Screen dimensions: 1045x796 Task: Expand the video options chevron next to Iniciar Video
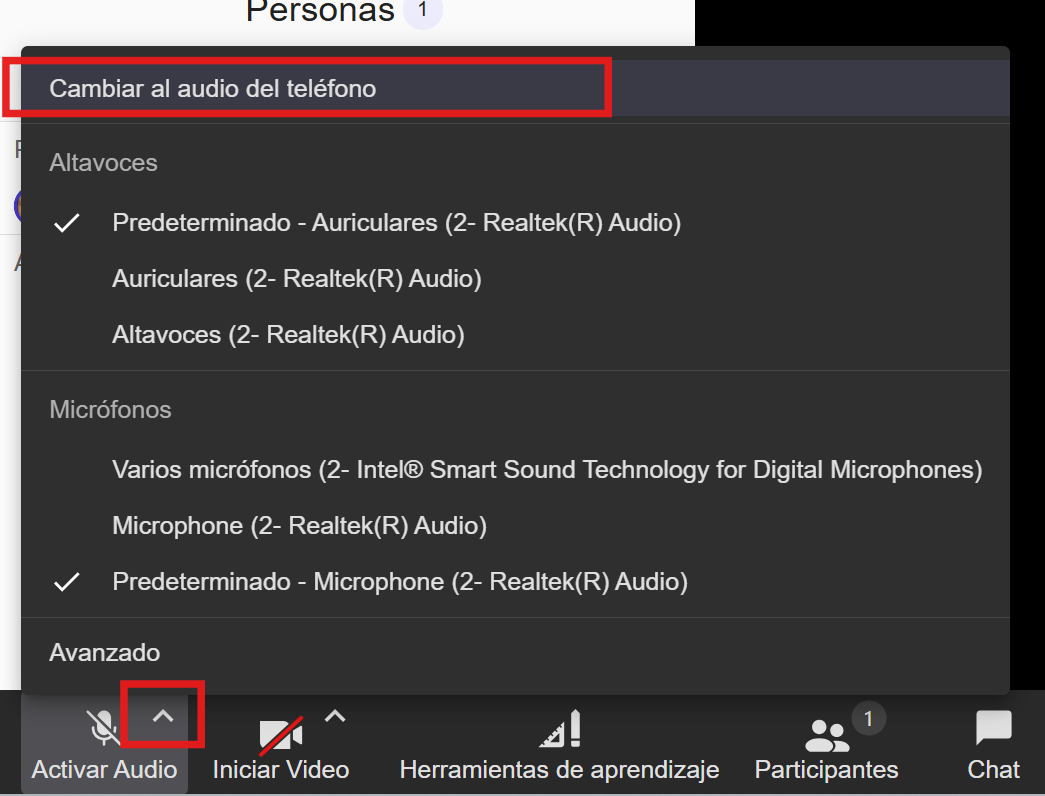click(335, 717)
